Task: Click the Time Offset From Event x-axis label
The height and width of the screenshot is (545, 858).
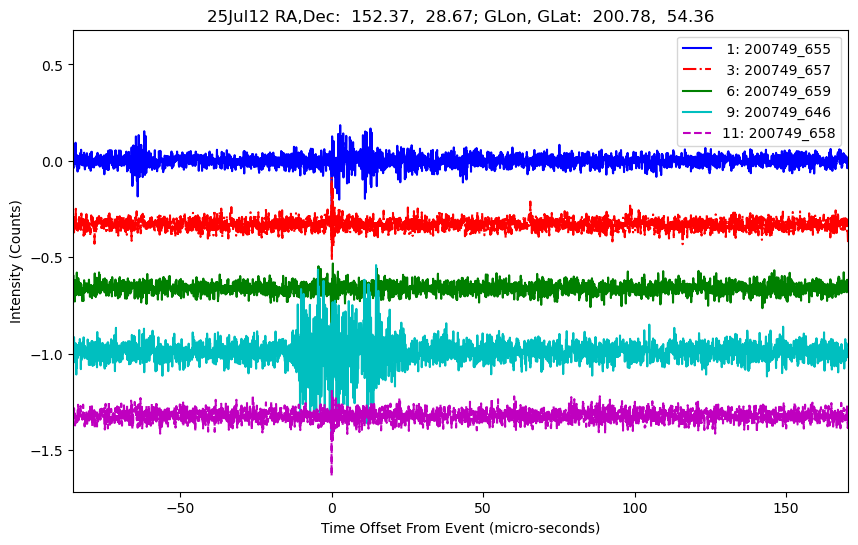Action: (x=460, y=529)
